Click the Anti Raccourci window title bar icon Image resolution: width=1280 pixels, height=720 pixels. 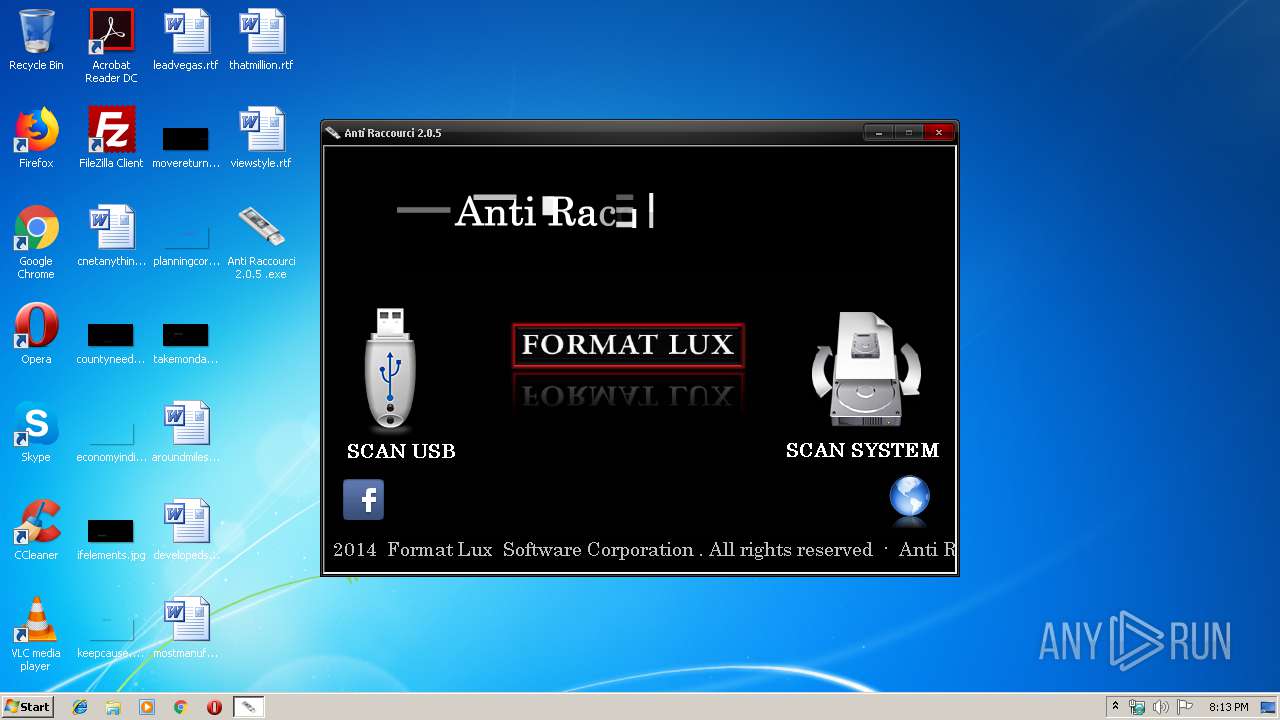[333, 133]
